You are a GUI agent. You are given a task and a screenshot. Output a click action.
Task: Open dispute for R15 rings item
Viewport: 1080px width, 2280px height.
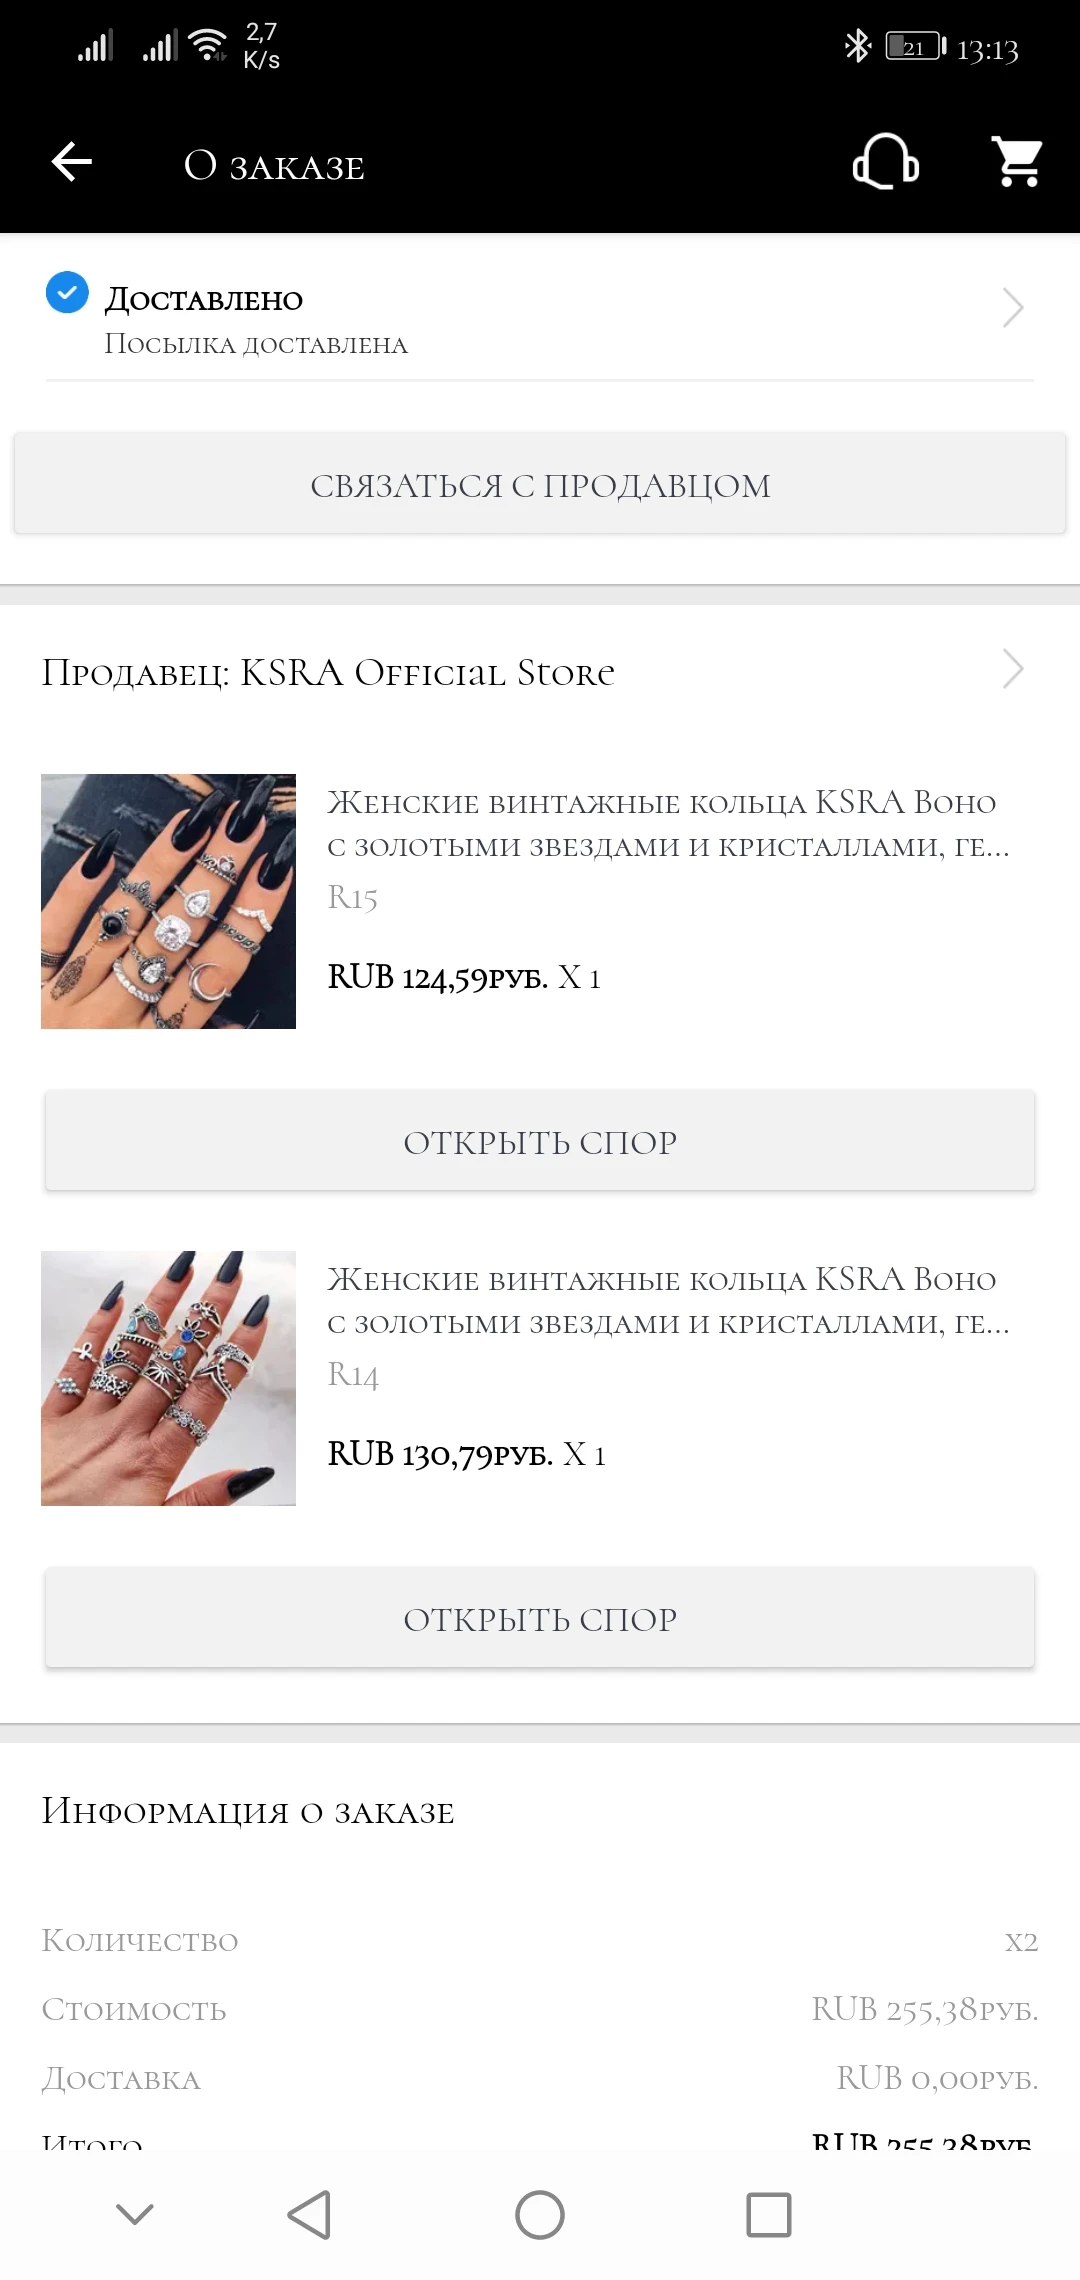[x=540, y=1141]
